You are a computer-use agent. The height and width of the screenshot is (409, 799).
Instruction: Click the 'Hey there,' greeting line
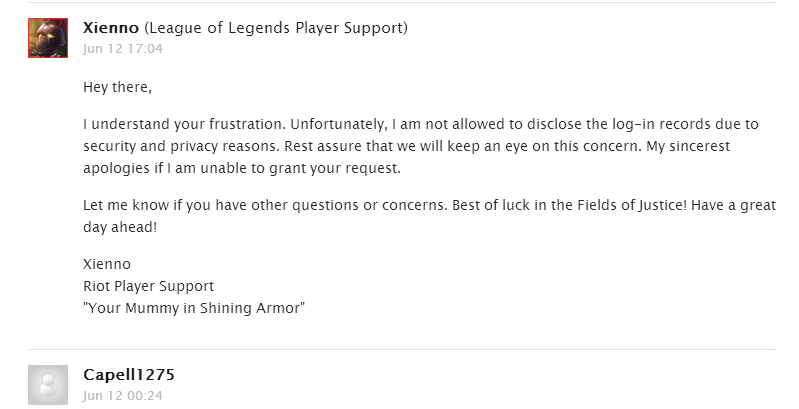pyautogui.click(x=117, y=88)
